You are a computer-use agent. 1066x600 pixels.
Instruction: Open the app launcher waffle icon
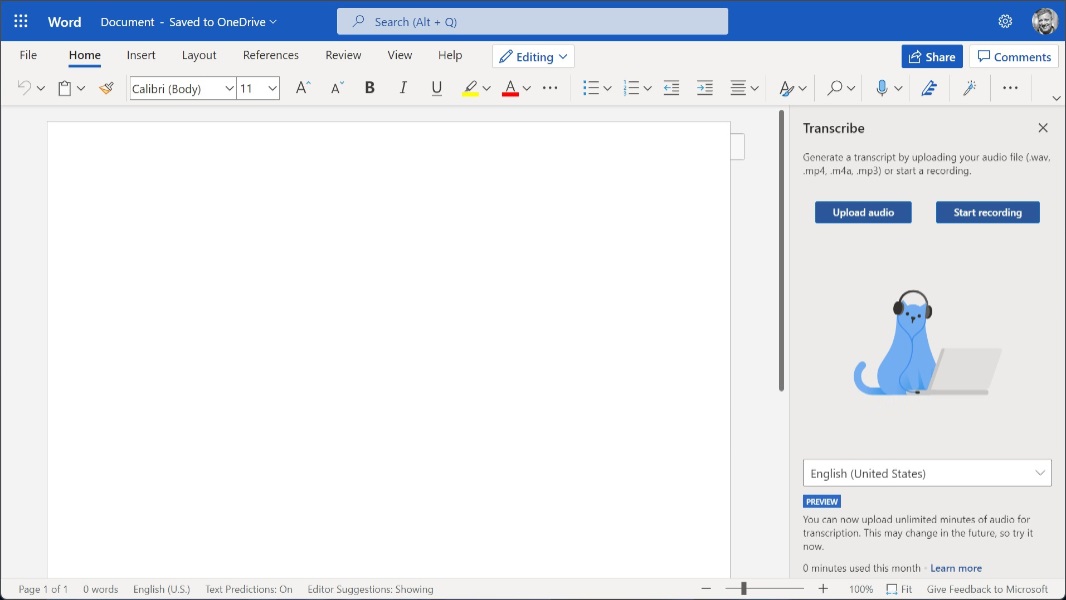point(20,21)
